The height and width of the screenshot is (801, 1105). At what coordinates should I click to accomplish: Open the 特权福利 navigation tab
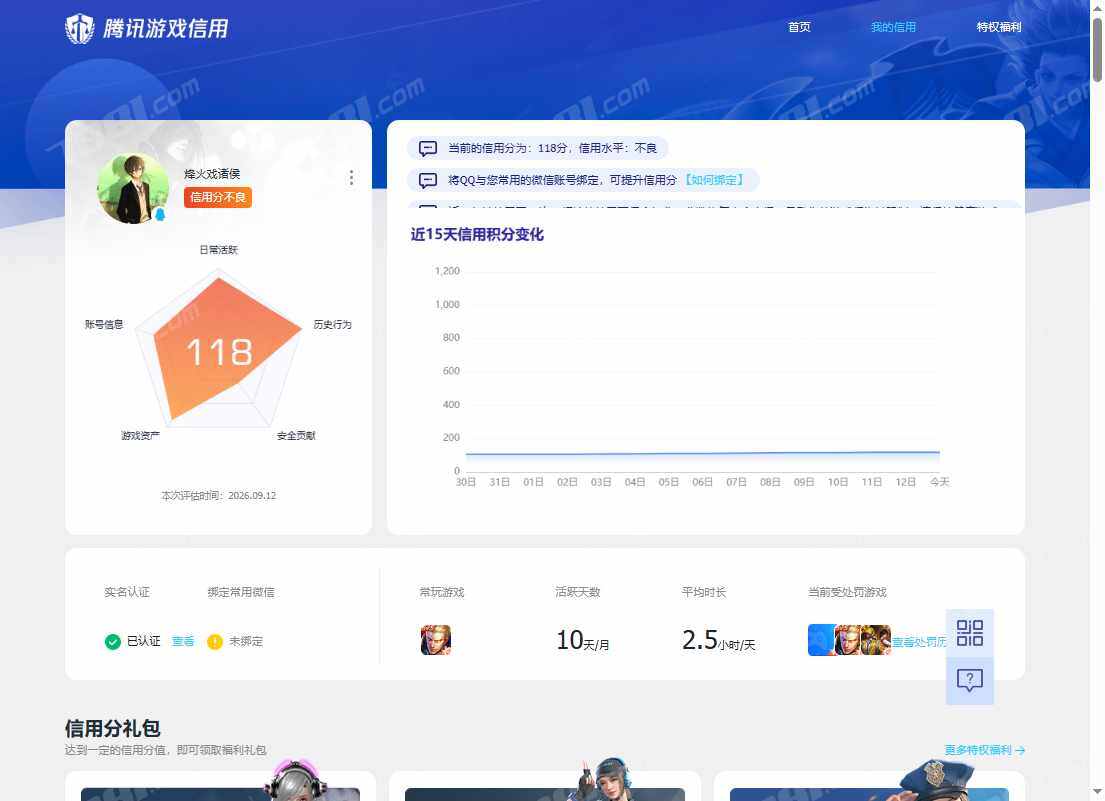[999, 27]
